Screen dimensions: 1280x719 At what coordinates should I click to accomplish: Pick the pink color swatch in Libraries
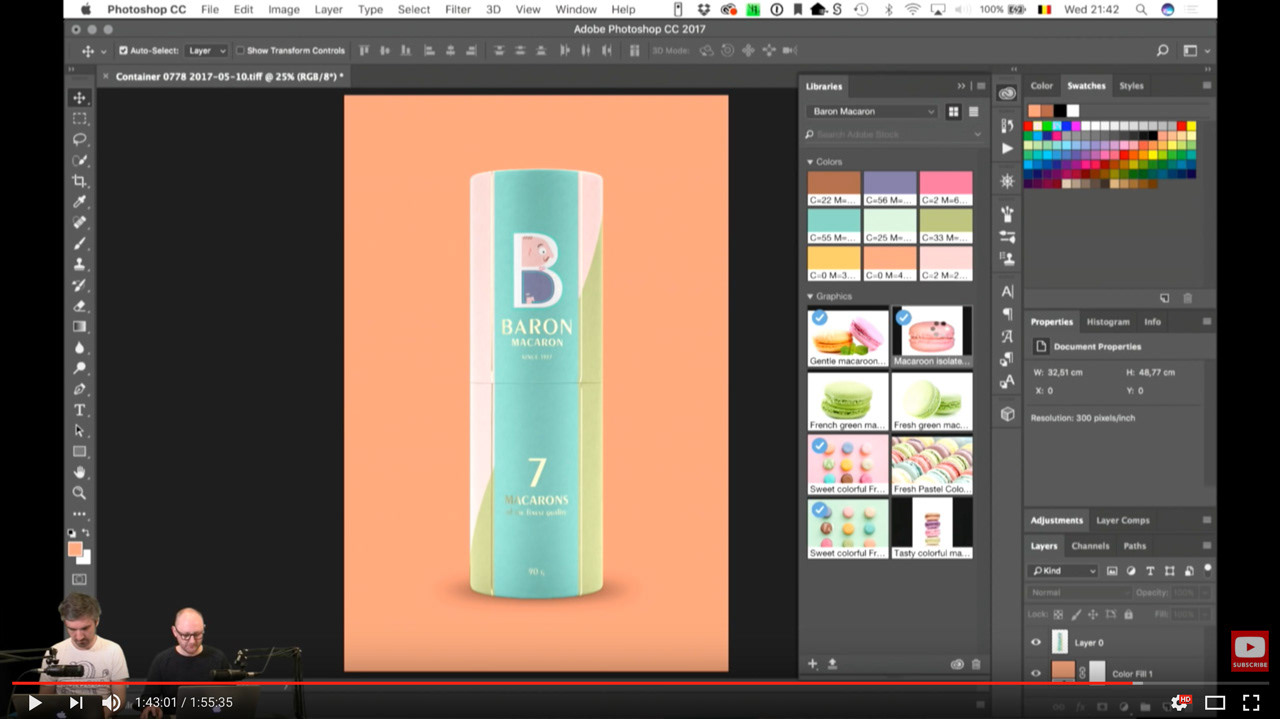point(946,188)
